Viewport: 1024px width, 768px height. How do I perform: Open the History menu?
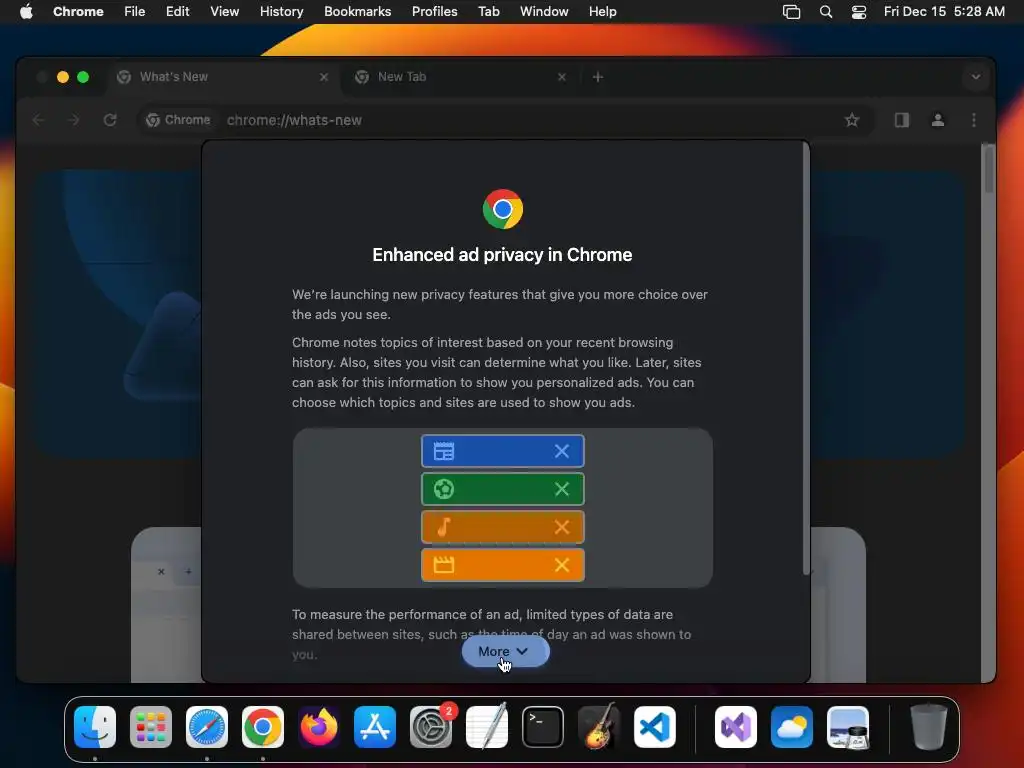pyautogui.click(x=281, y=12)
